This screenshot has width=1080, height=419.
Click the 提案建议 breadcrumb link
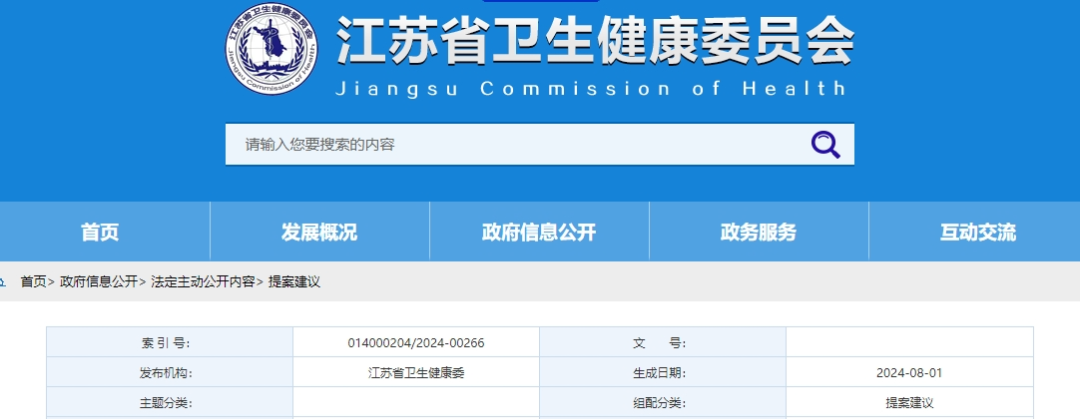click(x=294, y=282)
